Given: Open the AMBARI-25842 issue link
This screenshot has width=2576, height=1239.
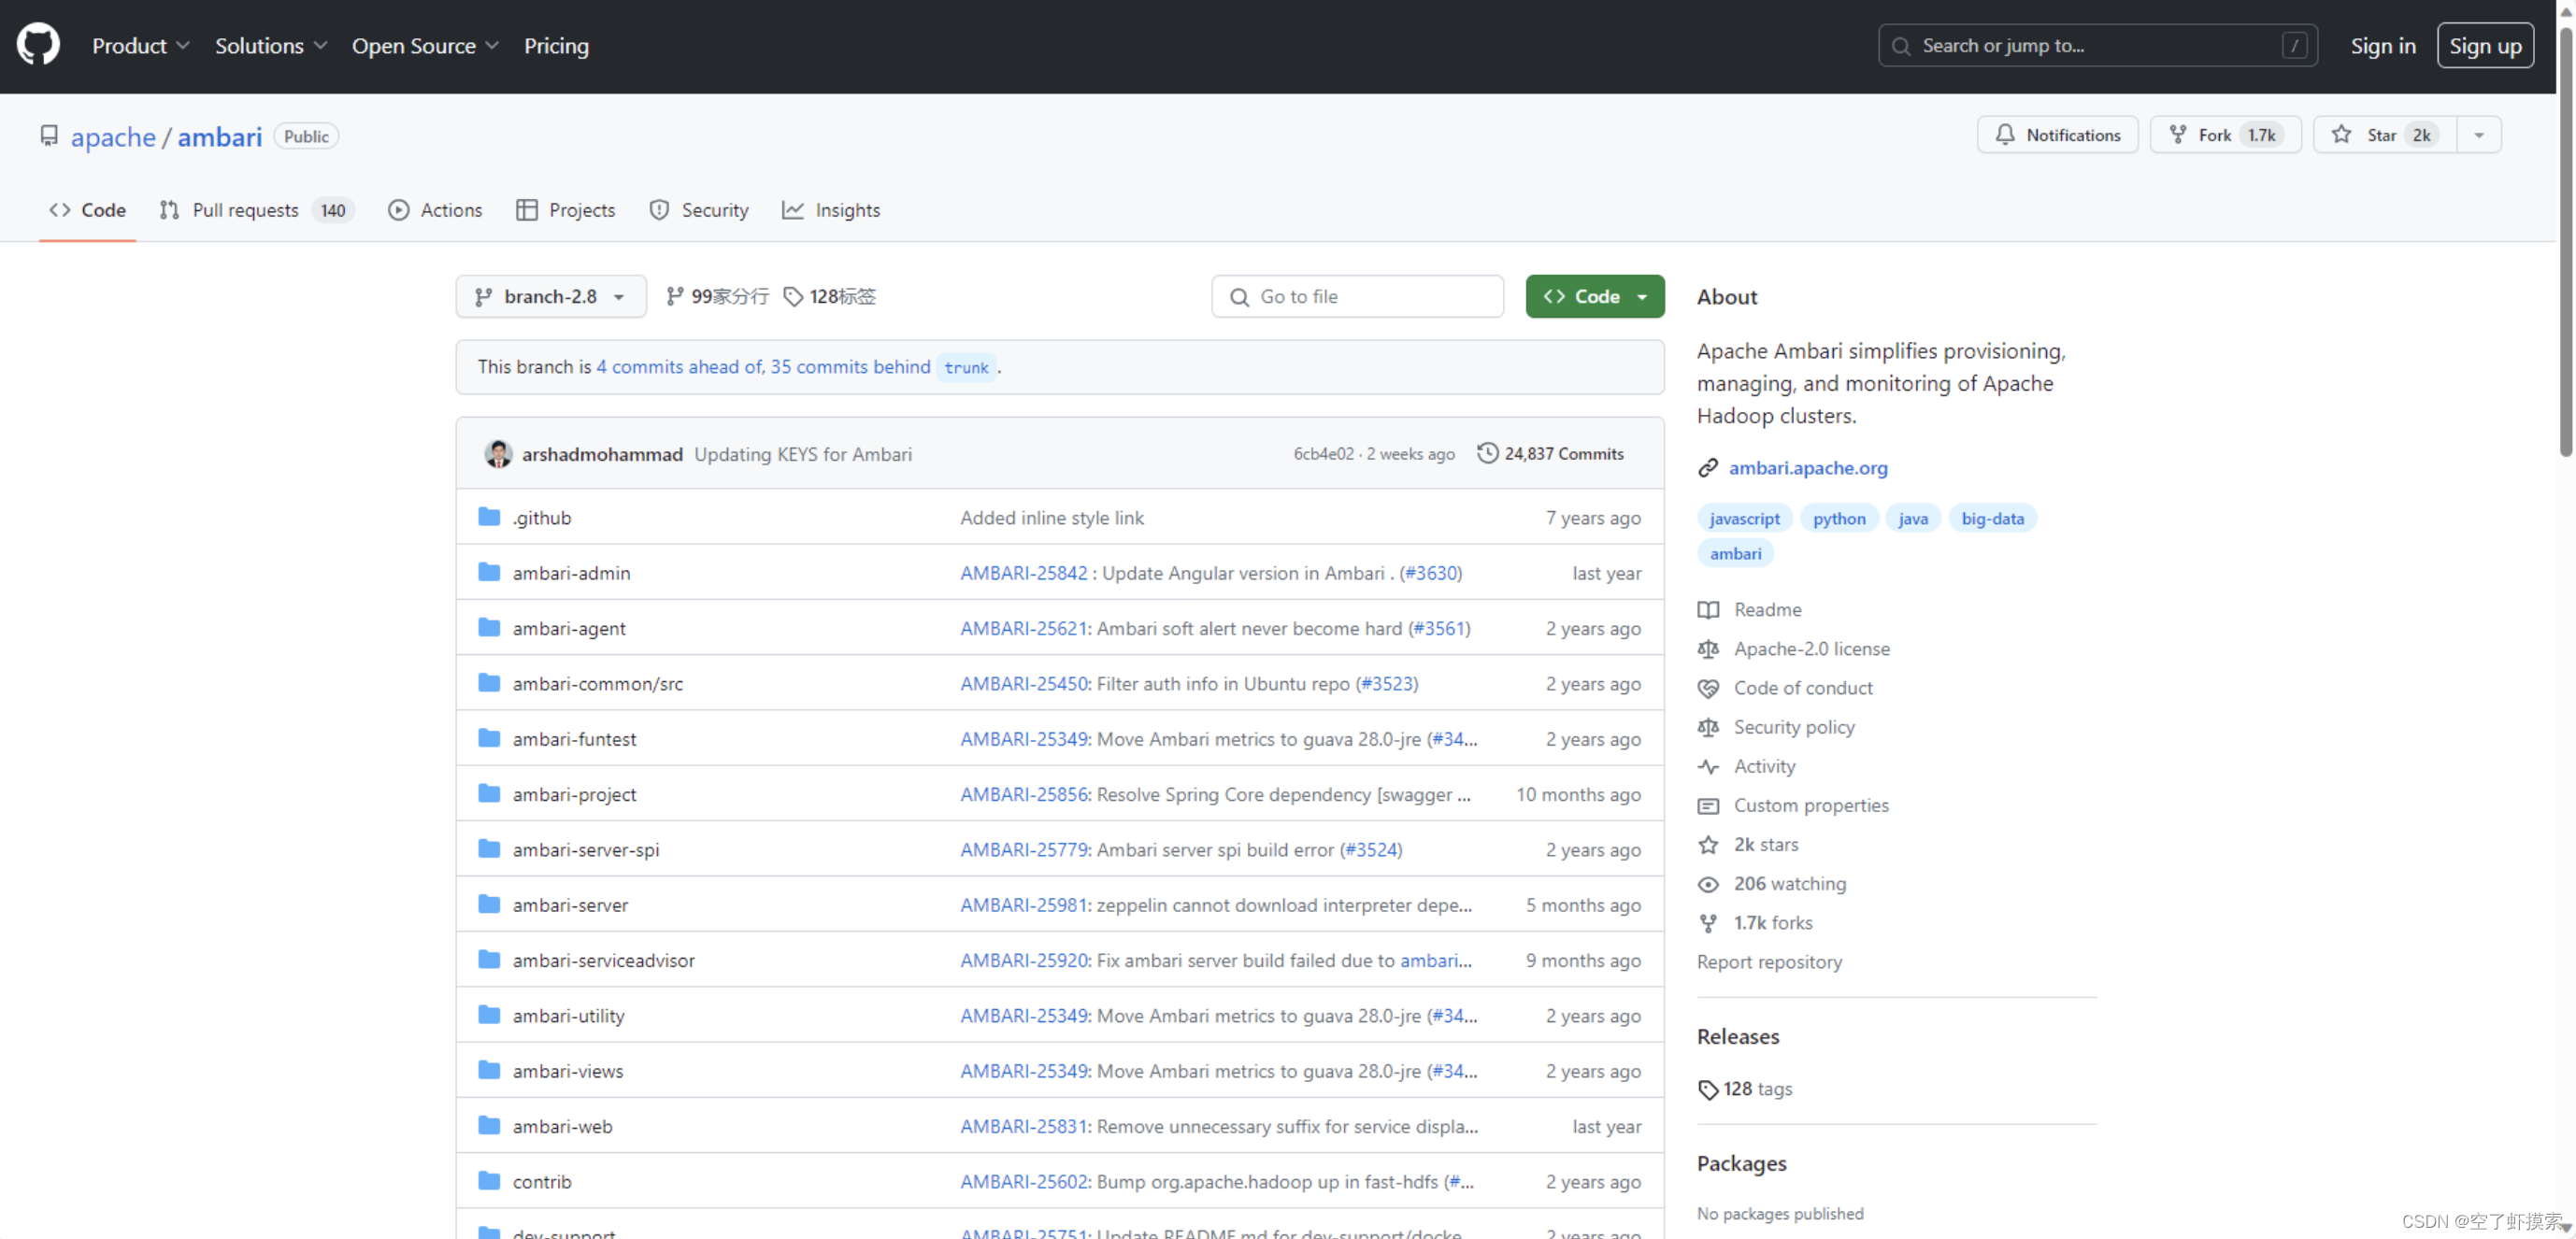Looking at the screenshot, I should 1023,573.
